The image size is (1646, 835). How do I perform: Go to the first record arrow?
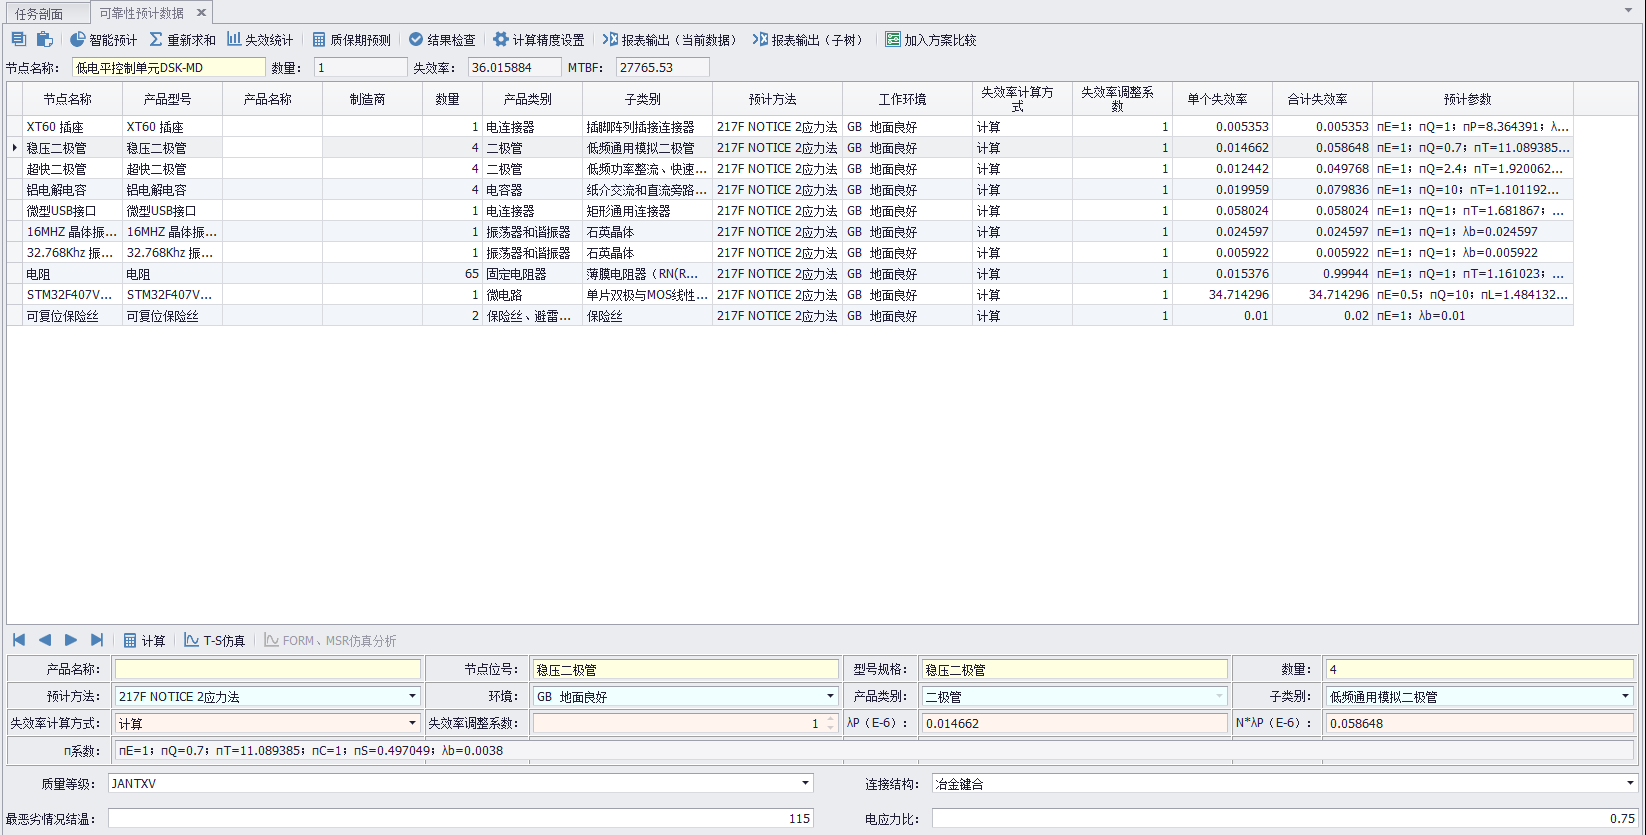(19, 640)
